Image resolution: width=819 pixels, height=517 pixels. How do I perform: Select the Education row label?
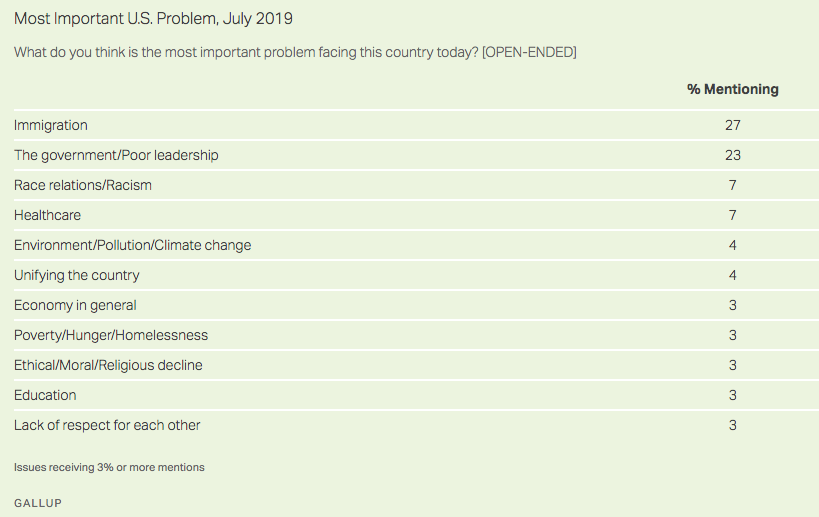click(x=45, y=395)
